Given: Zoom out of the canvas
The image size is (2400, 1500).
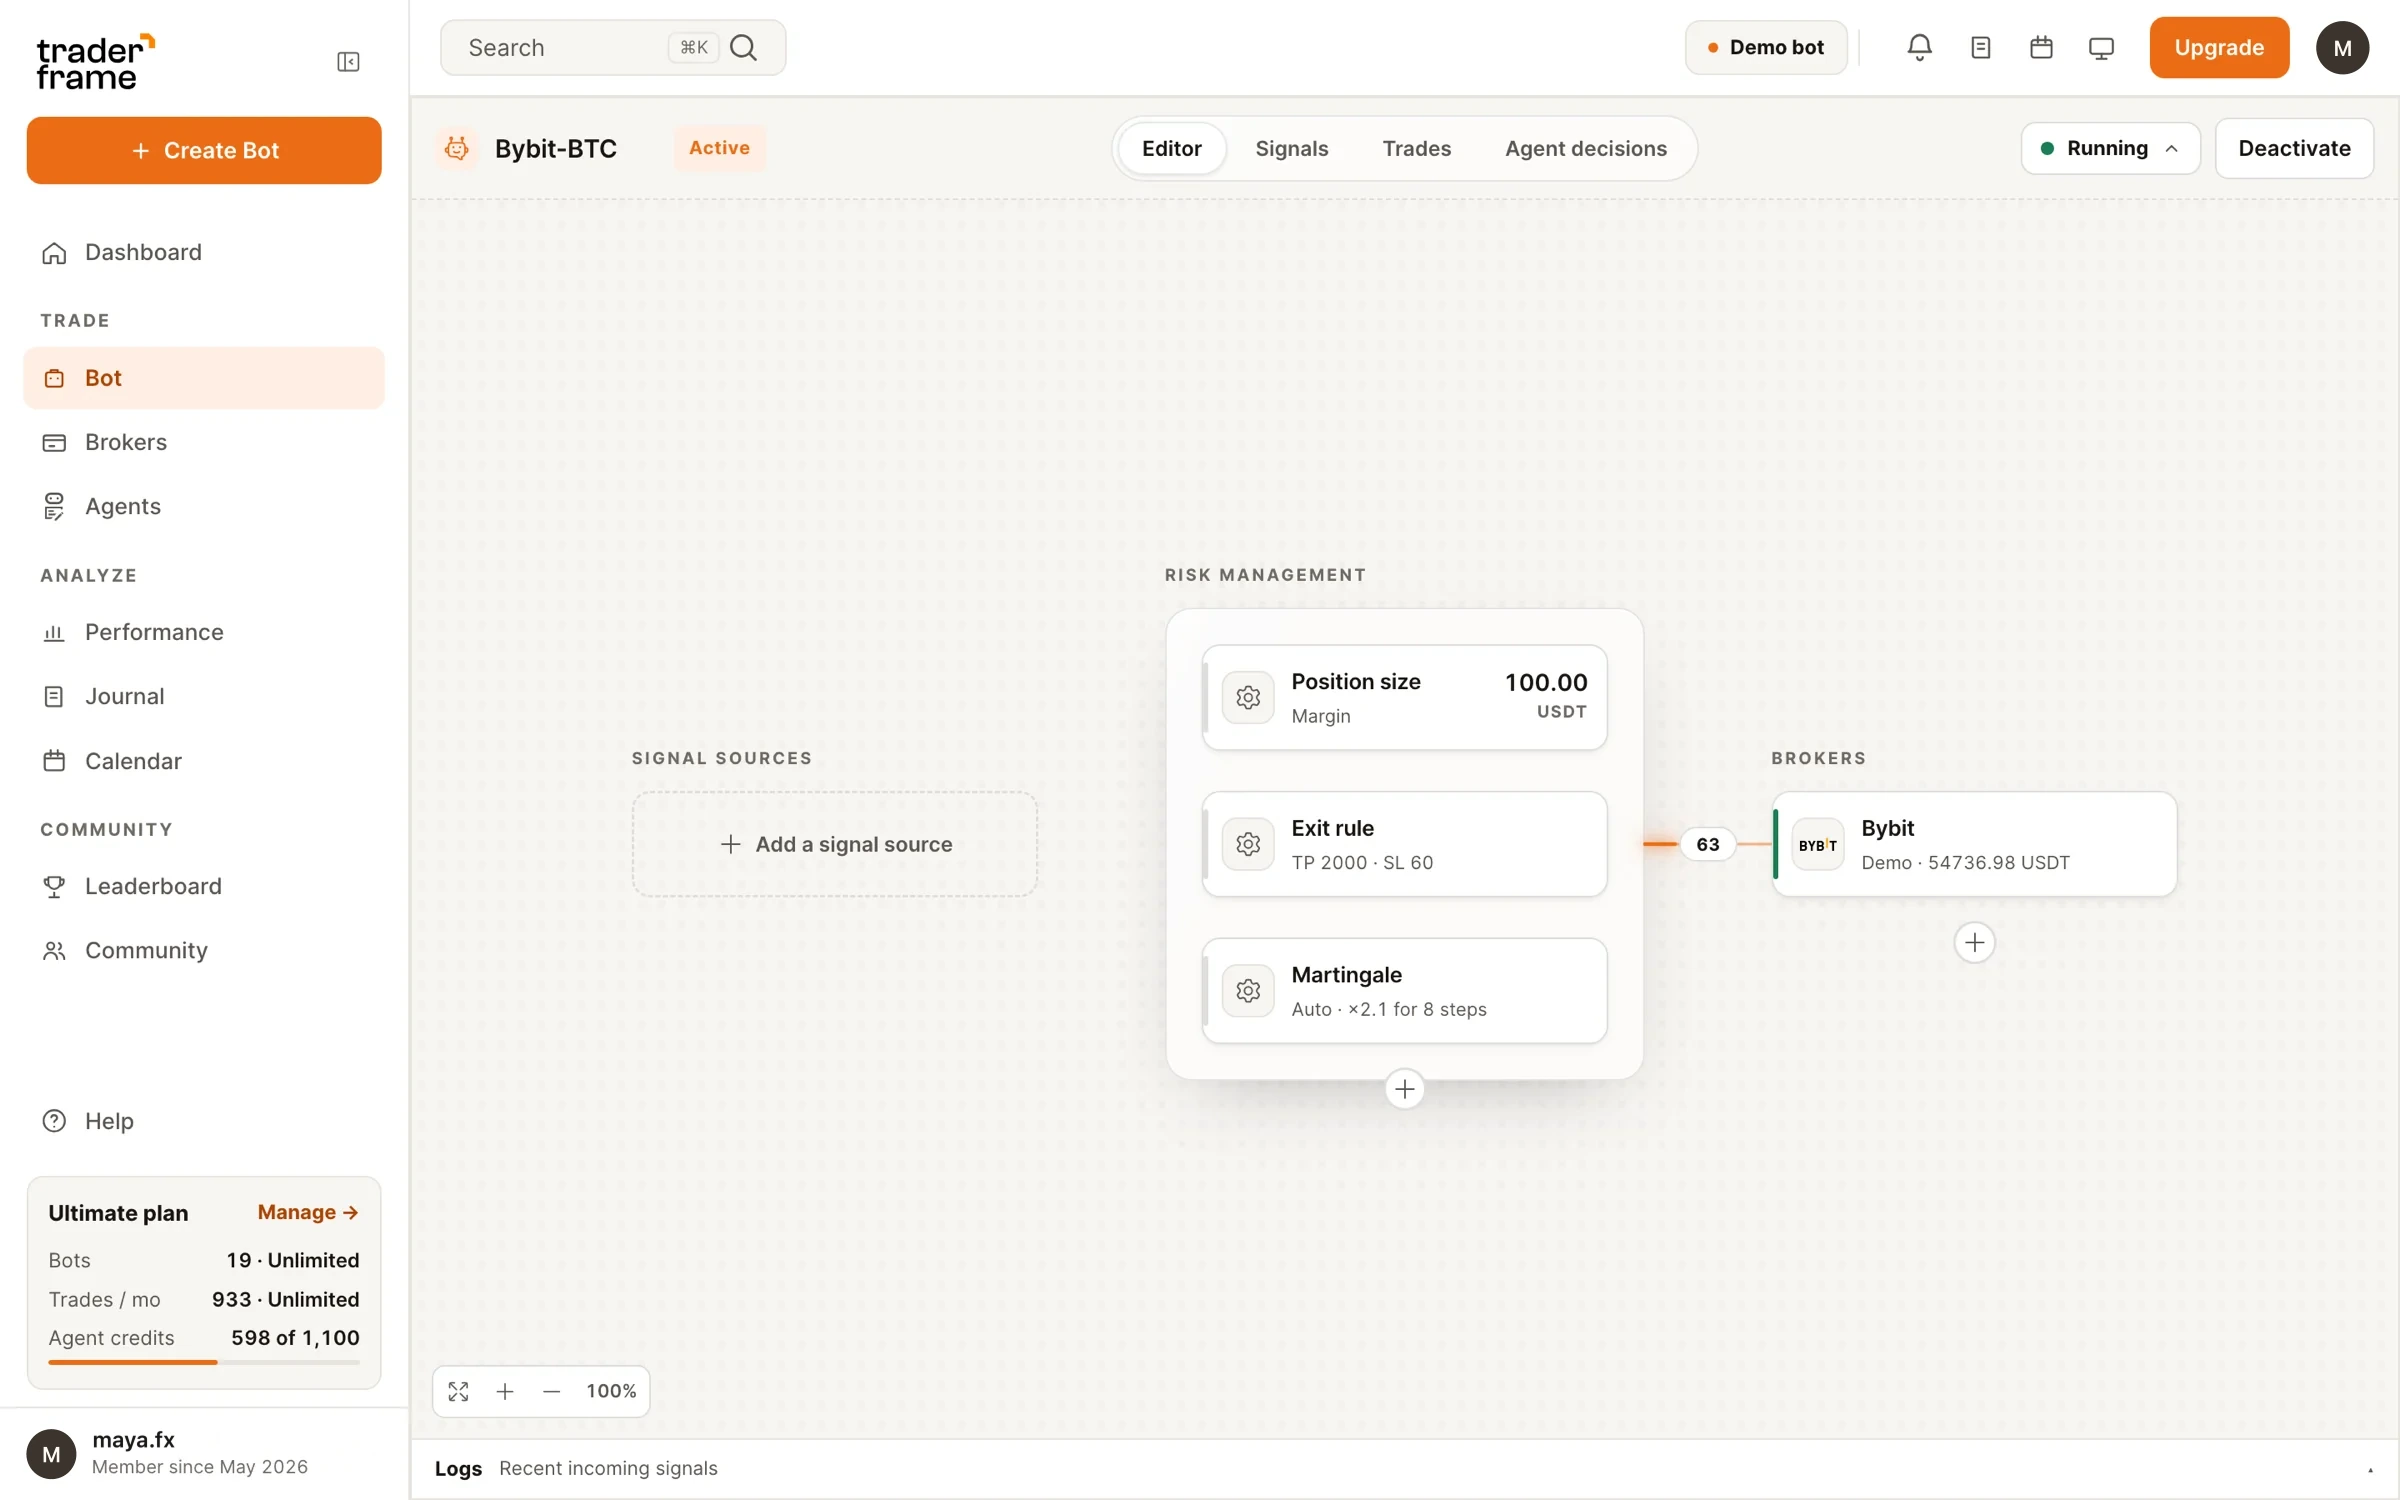Looking at the screenshot, I should (551, 1391).
